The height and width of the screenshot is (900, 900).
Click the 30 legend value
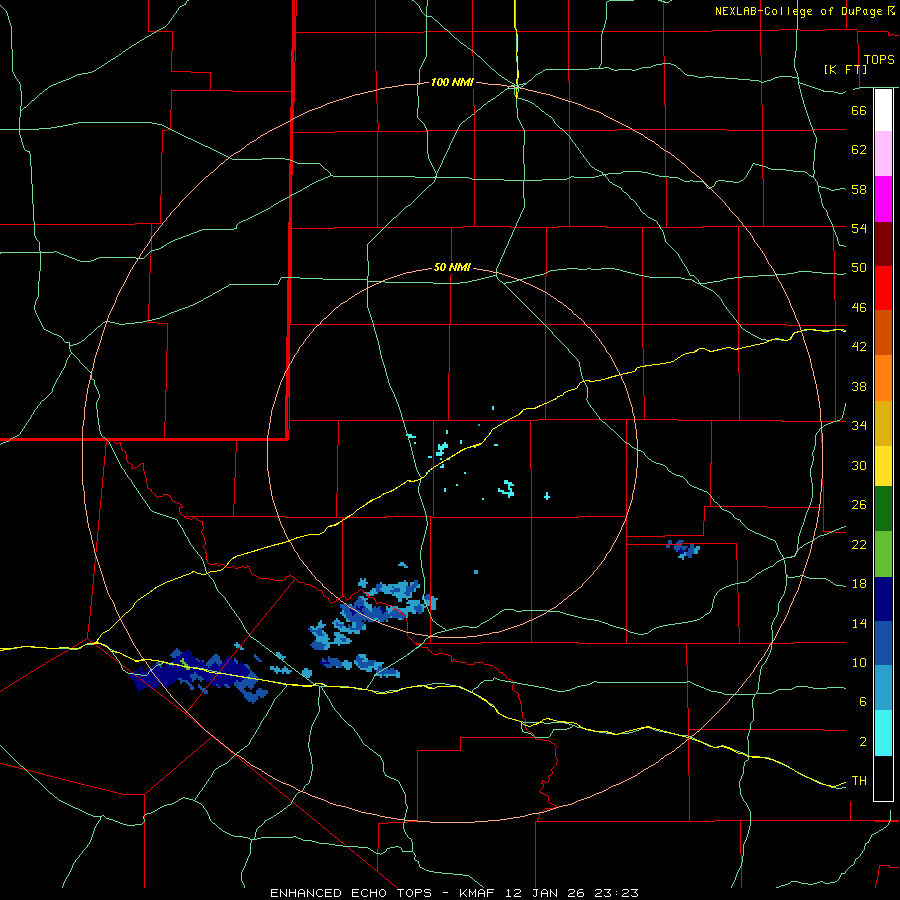[x=859, y=465]
